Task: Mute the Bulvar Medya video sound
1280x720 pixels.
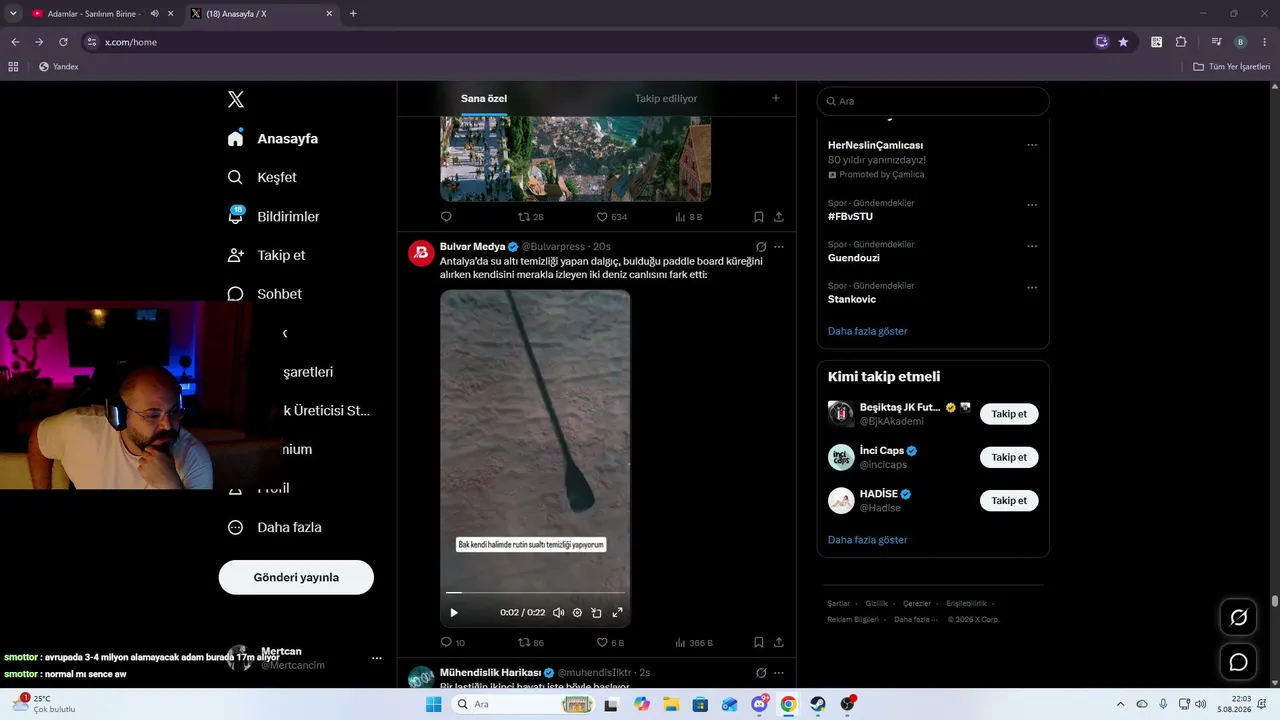Action: pyautogui.click(x=559, y=613)
